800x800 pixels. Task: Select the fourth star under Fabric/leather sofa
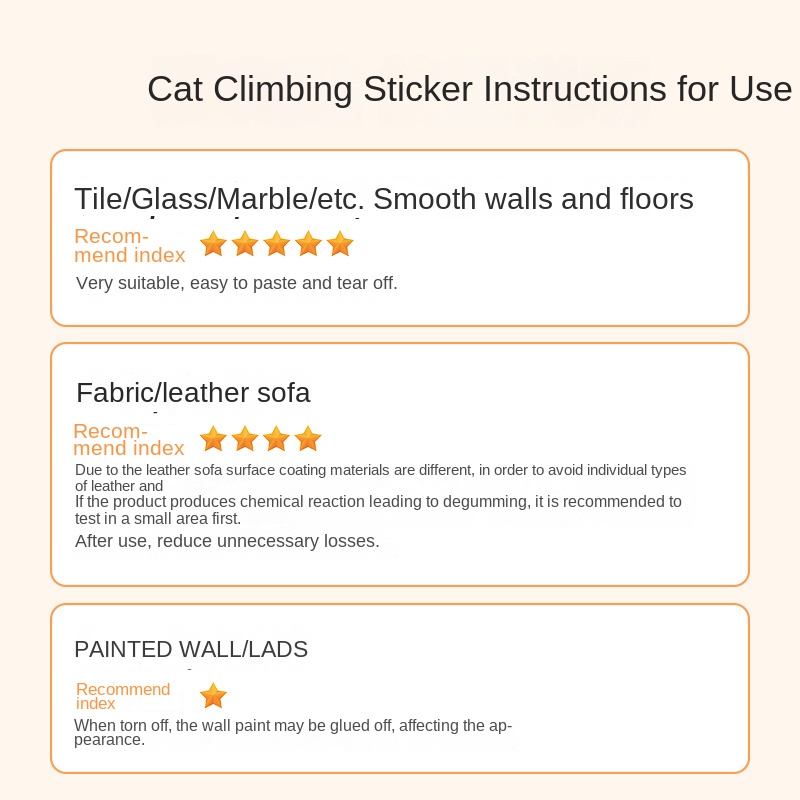point(308,439)
